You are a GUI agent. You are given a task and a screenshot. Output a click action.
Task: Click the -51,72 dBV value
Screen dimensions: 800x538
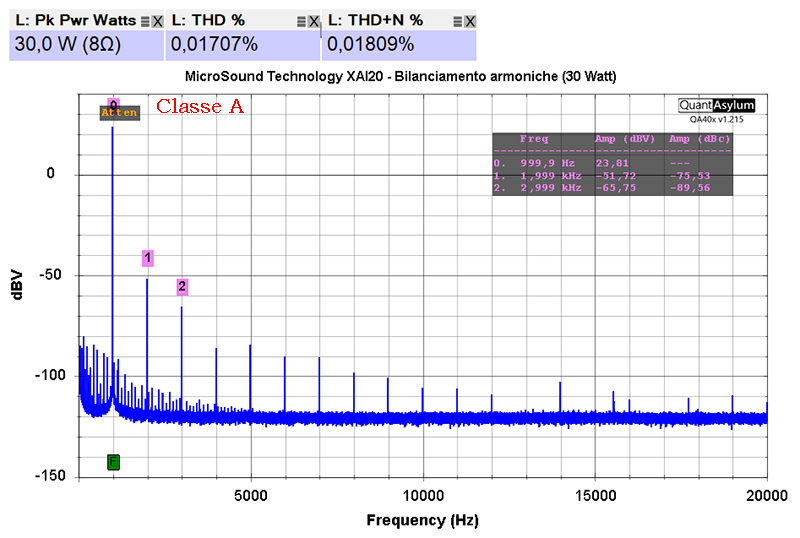[x=616, y=176]
